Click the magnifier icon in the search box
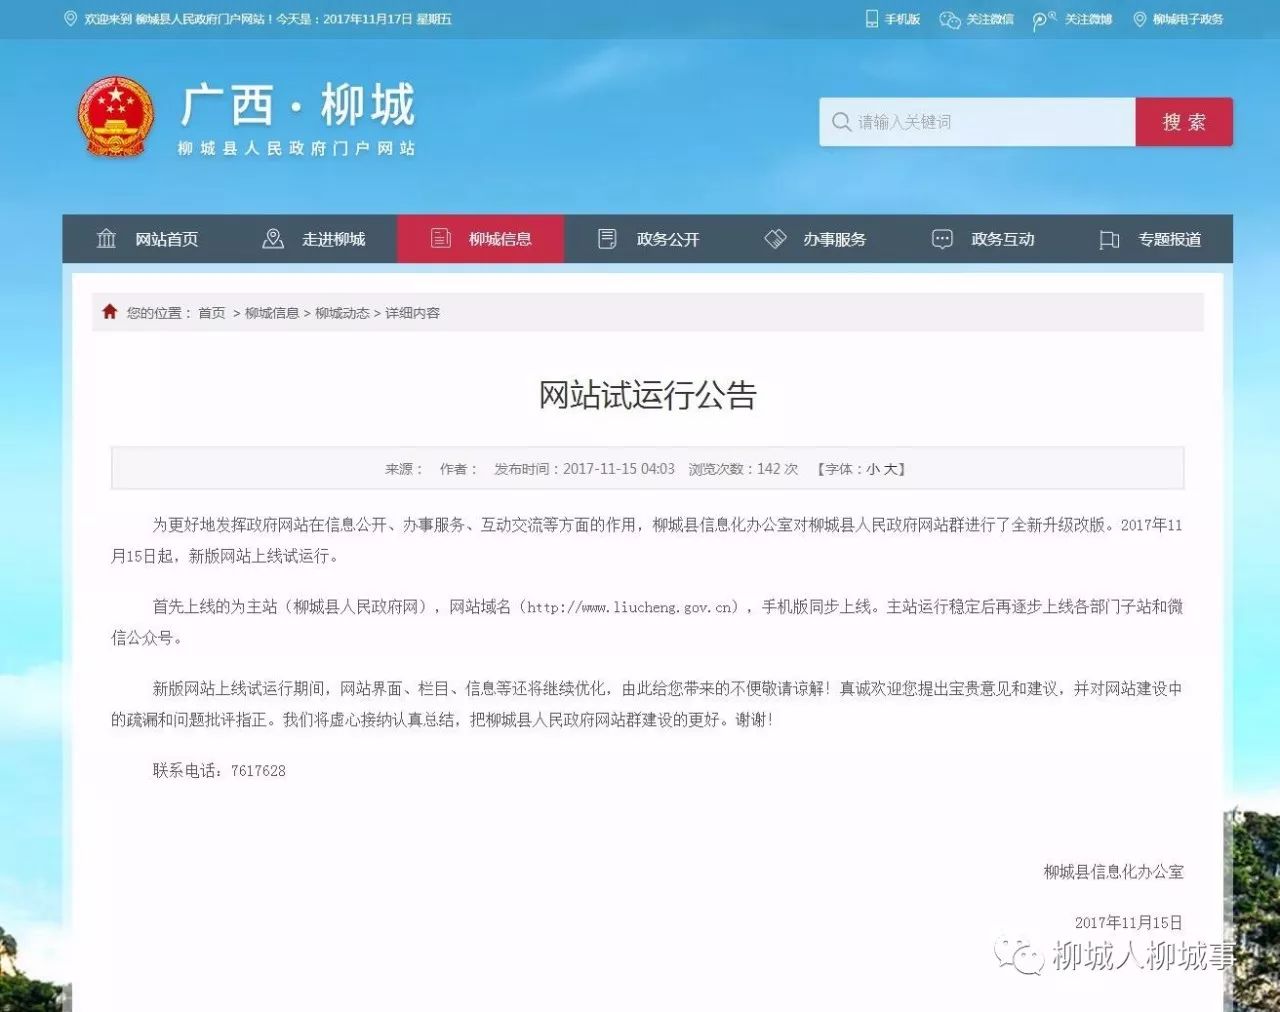This screenshot has width=1280, height=1012. point(841,122)
